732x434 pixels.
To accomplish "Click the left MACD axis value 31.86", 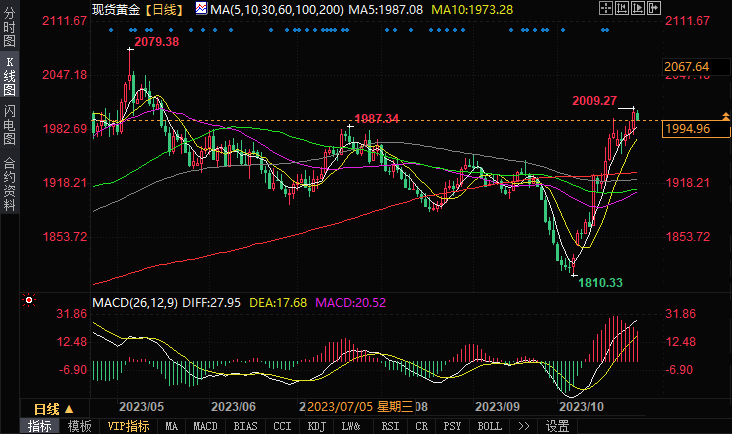I will click(72, 314).
